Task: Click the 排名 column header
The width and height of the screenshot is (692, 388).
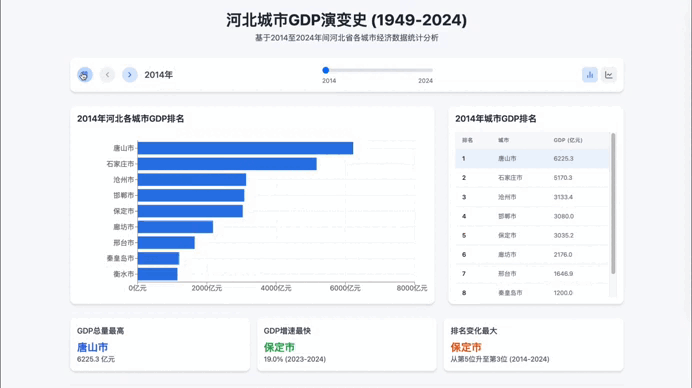Action: pos(467,140)
